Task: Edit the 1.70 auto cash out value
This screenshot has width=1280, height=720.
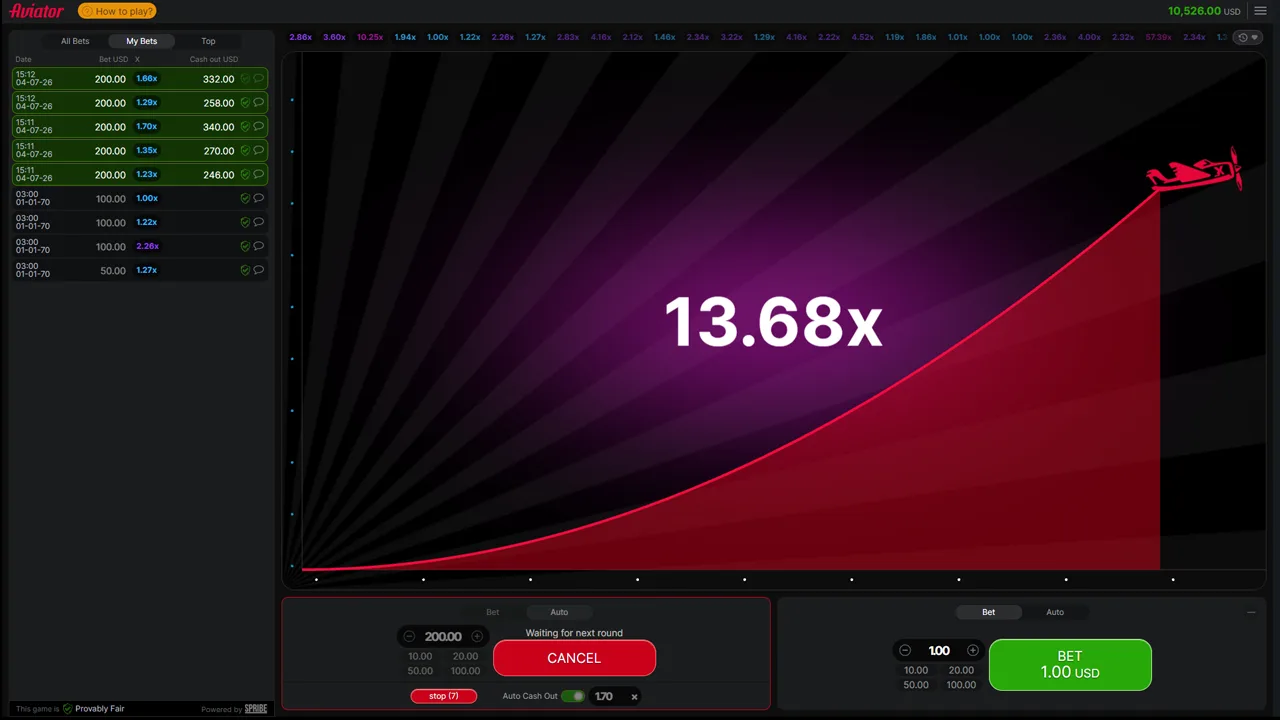Action: [x=604, y=696]
